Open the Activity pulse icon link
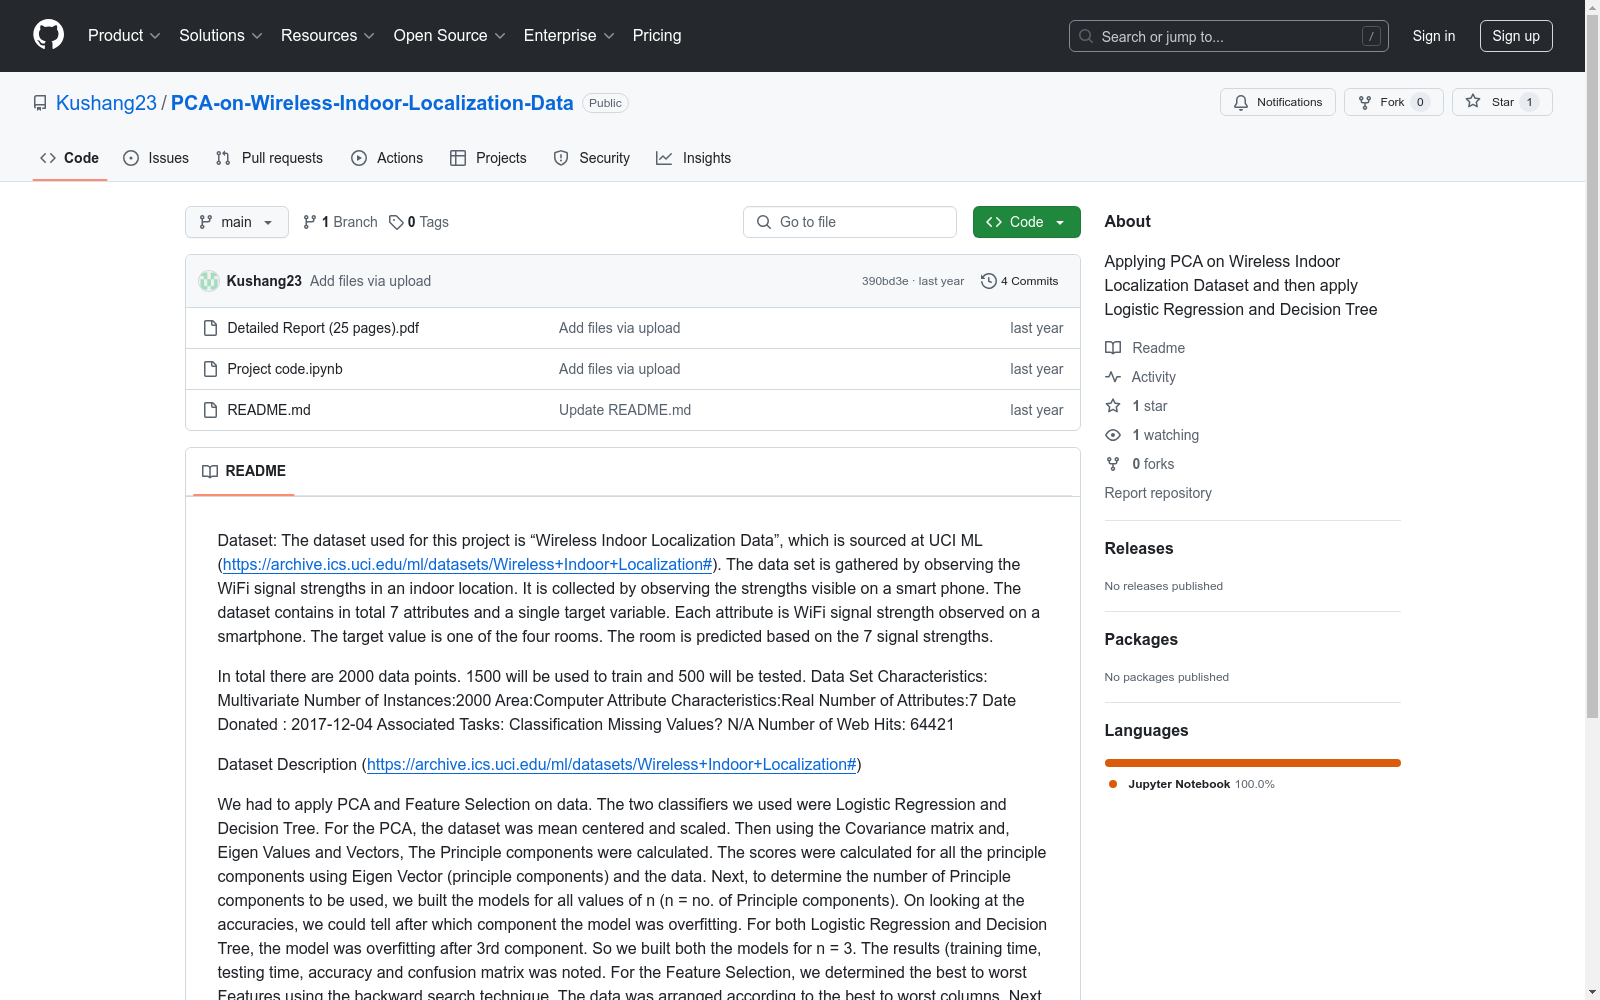 (1113, 377)
